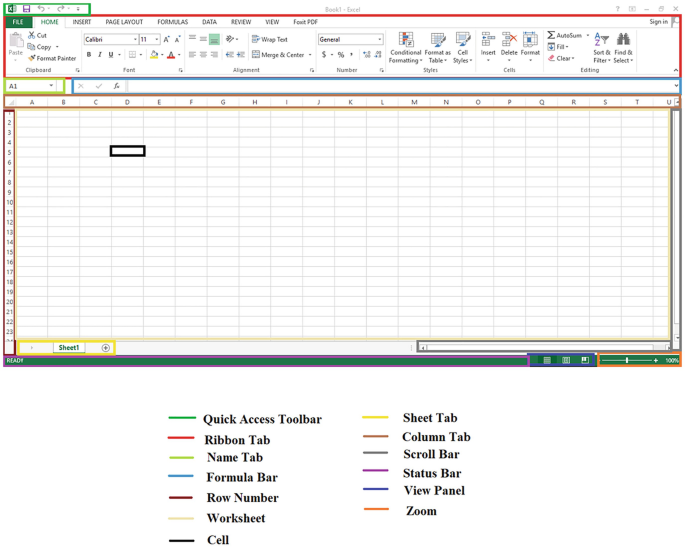
Task: Align text to the right
Action: point(214,55)
